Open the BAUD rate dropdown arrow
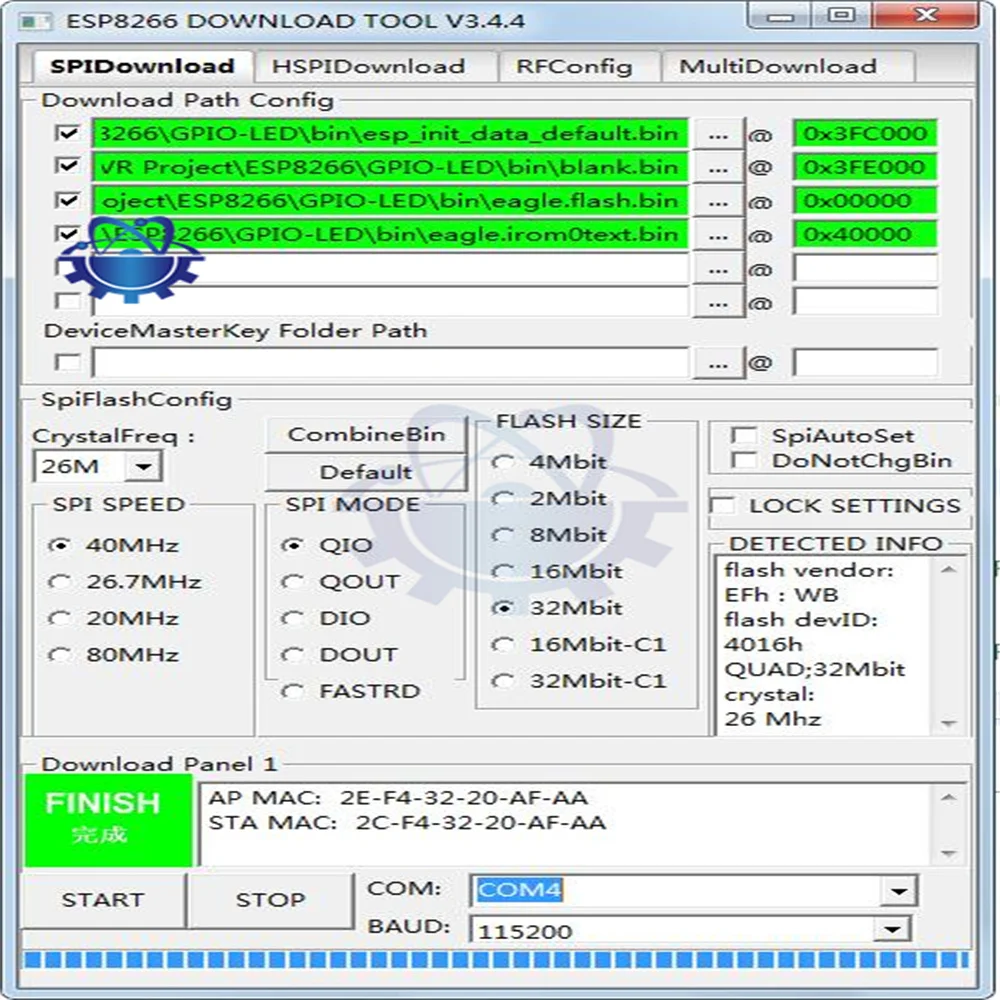 892,929
